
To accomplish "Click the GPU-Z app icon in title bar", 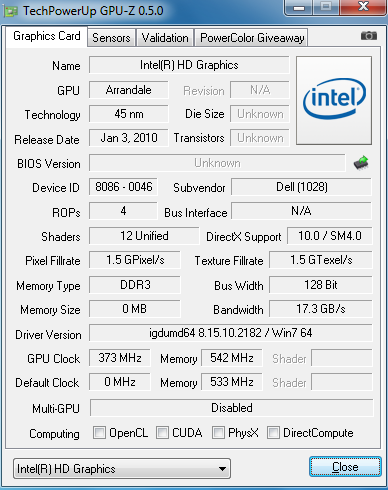I will (11, 11).
